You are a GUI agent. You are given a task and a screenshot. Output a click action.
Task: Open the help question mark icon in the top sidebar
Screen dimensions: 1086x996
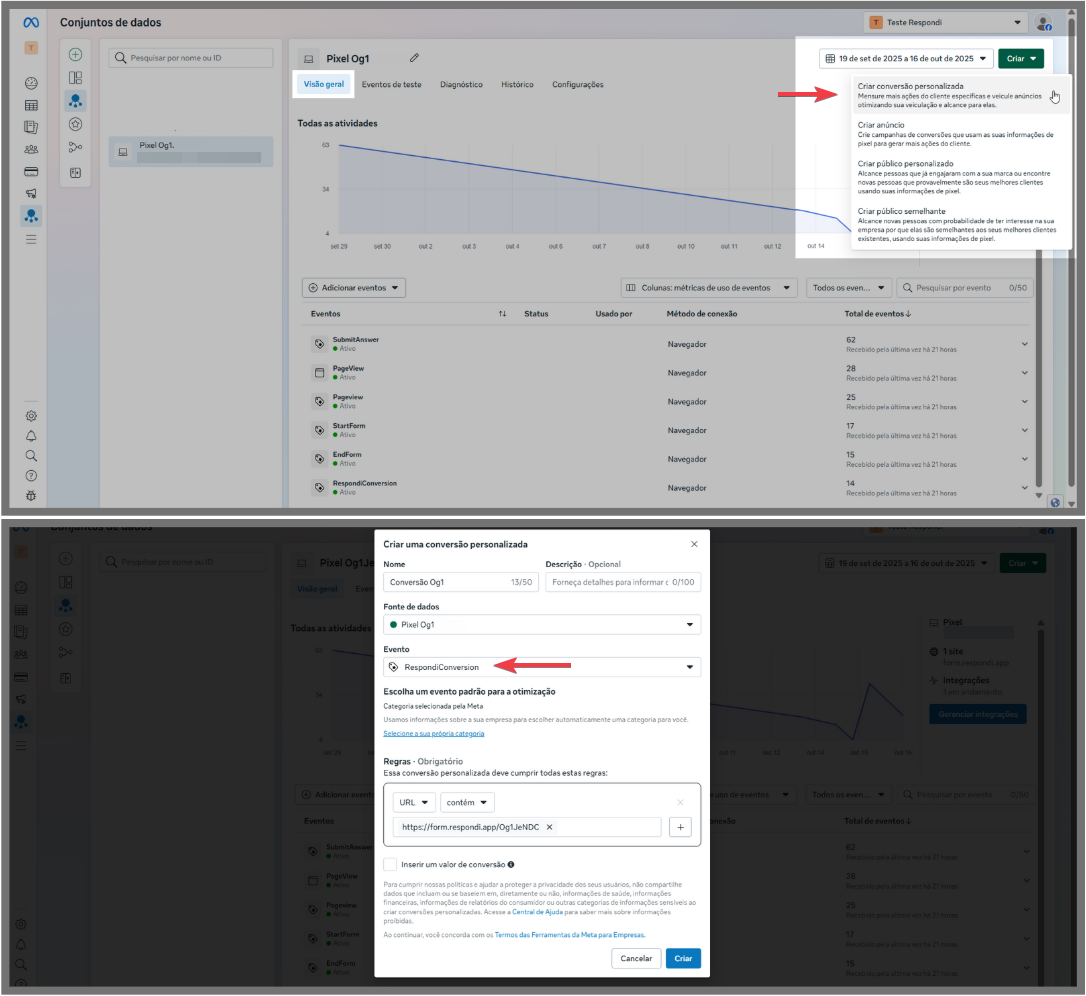point(31,476)
